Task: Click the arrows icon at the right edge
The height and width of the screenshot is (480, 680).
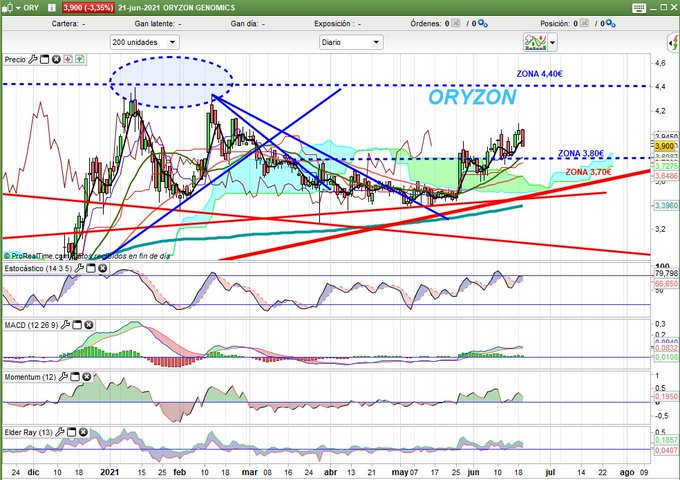Action: tap(673, 43)
